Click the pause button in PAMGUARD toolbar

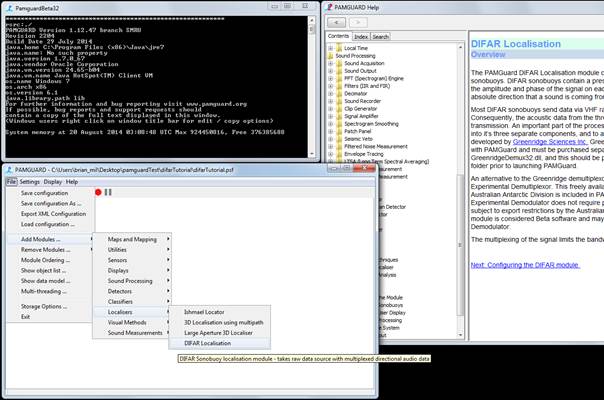pos(108,192)
